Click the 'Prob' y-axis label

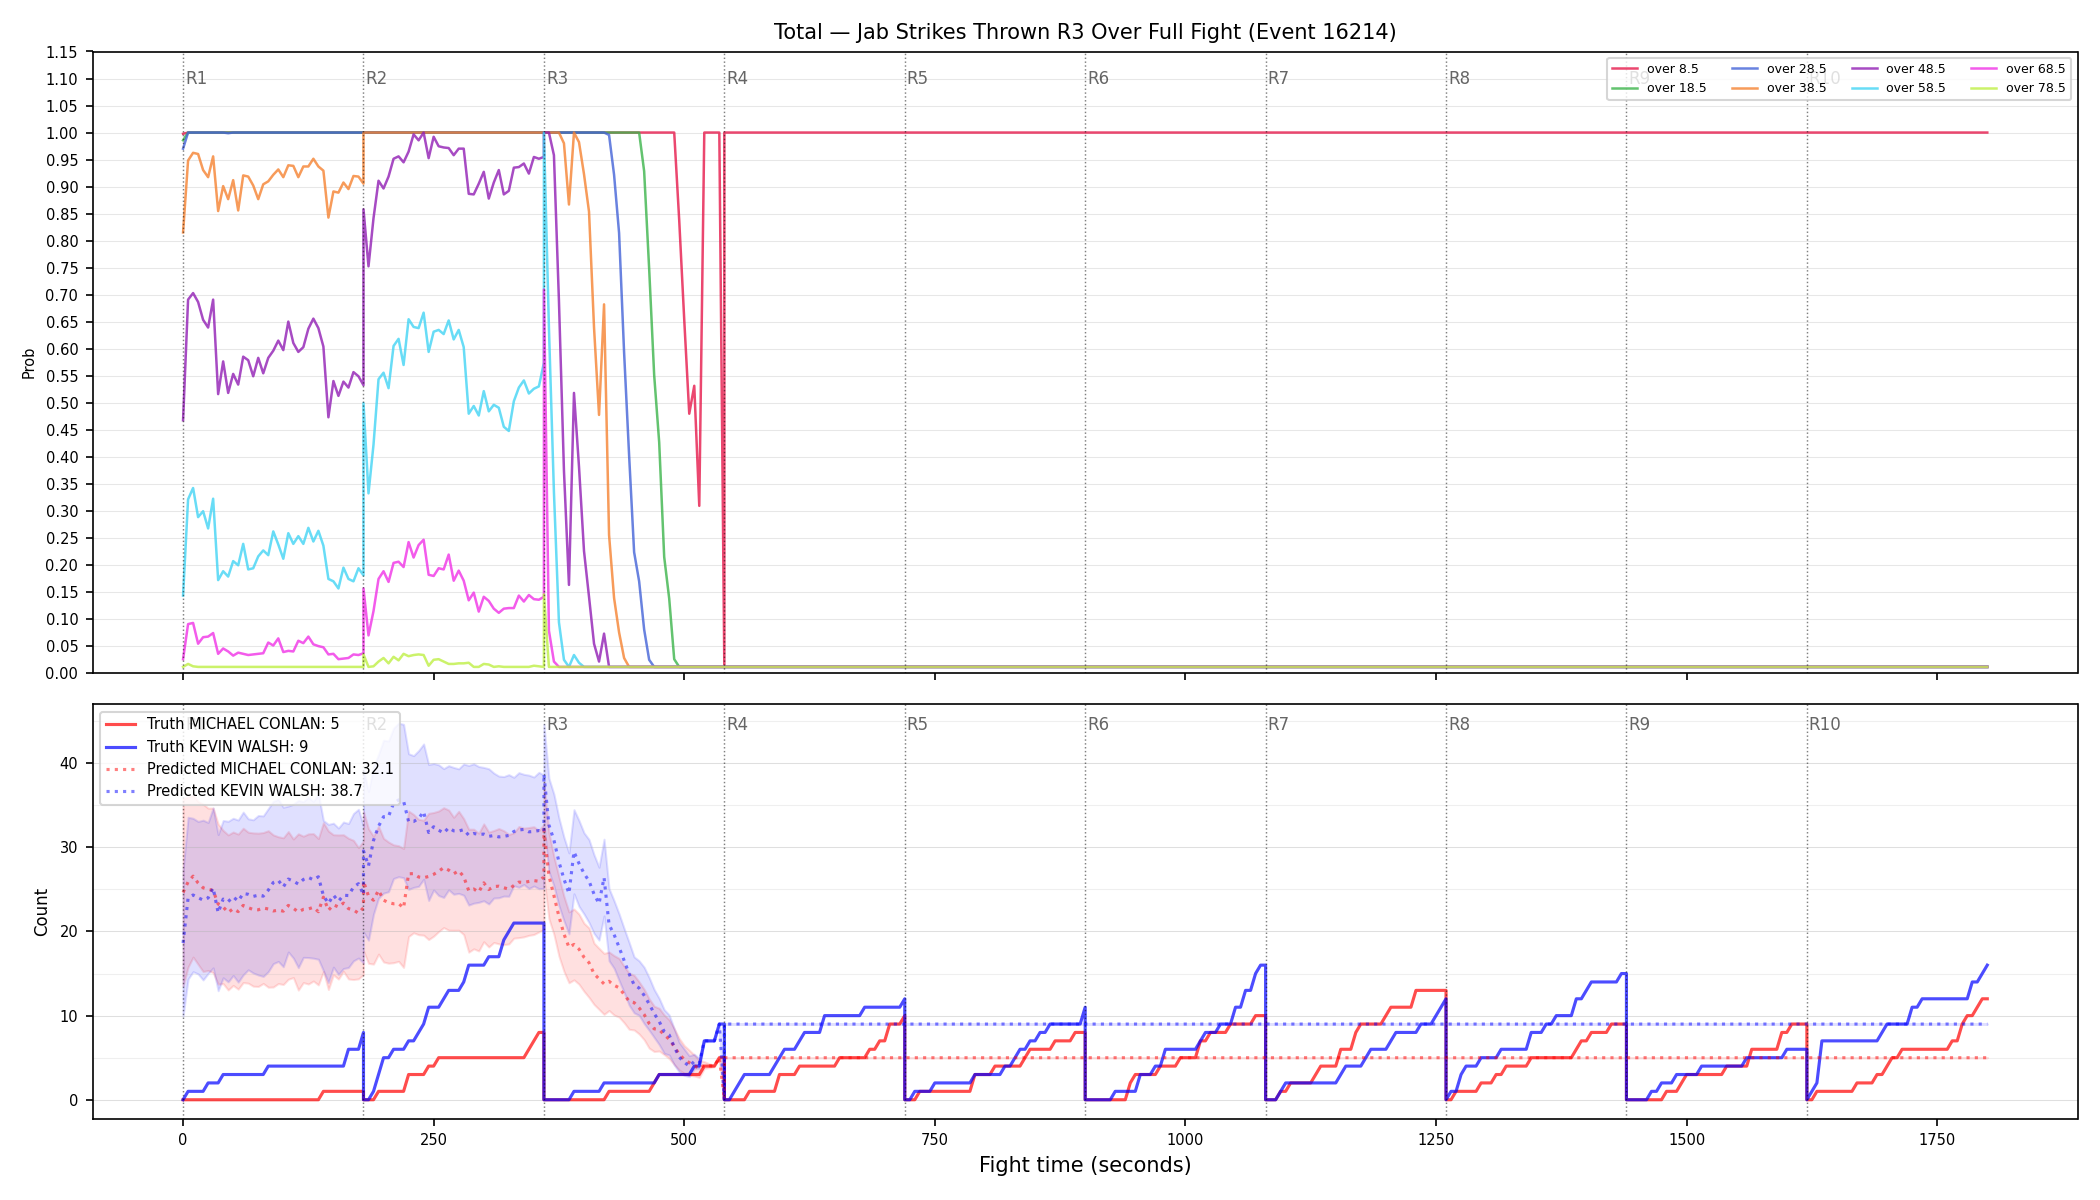coord(28,363)
